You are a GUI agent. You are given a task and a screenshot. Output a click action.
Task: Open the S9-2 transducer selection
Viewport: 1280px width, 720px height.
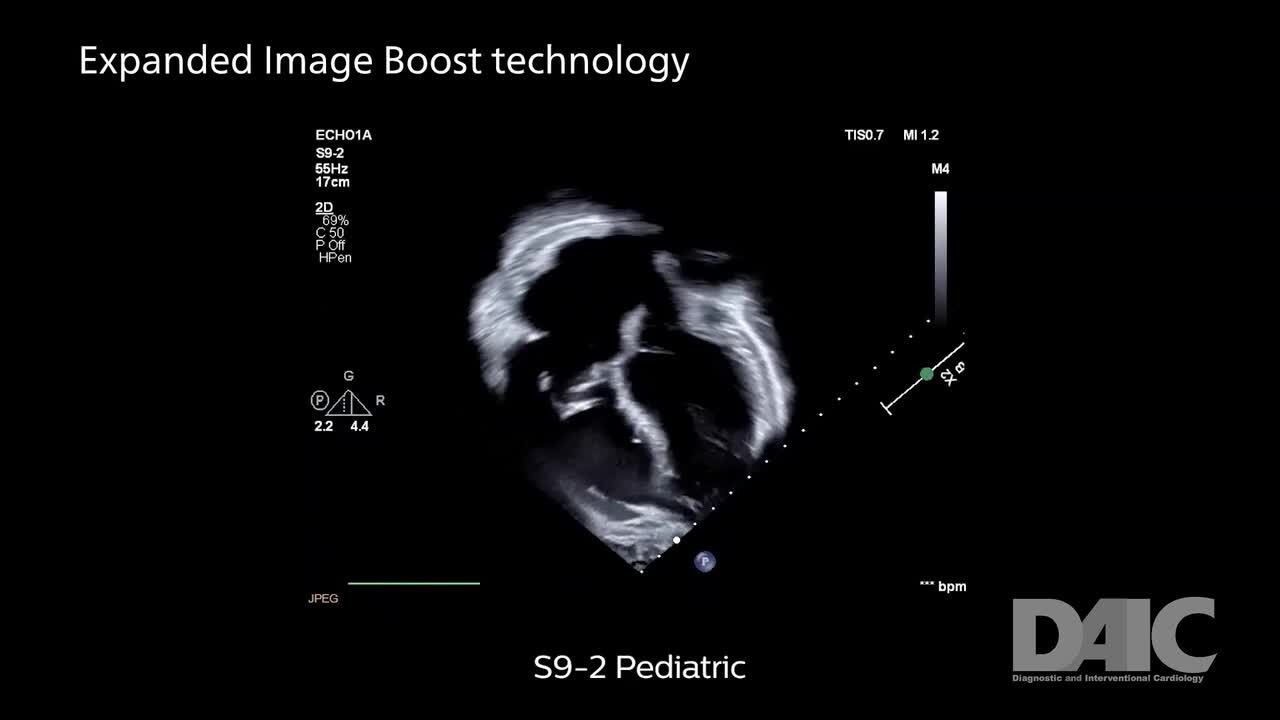coord(330,153)
